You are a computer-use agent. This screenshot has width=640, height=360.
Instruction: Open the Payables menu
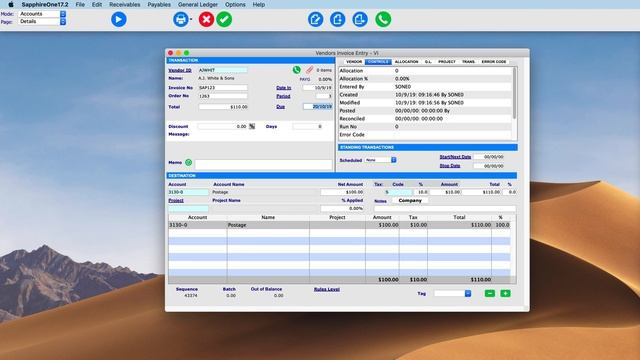159,4
